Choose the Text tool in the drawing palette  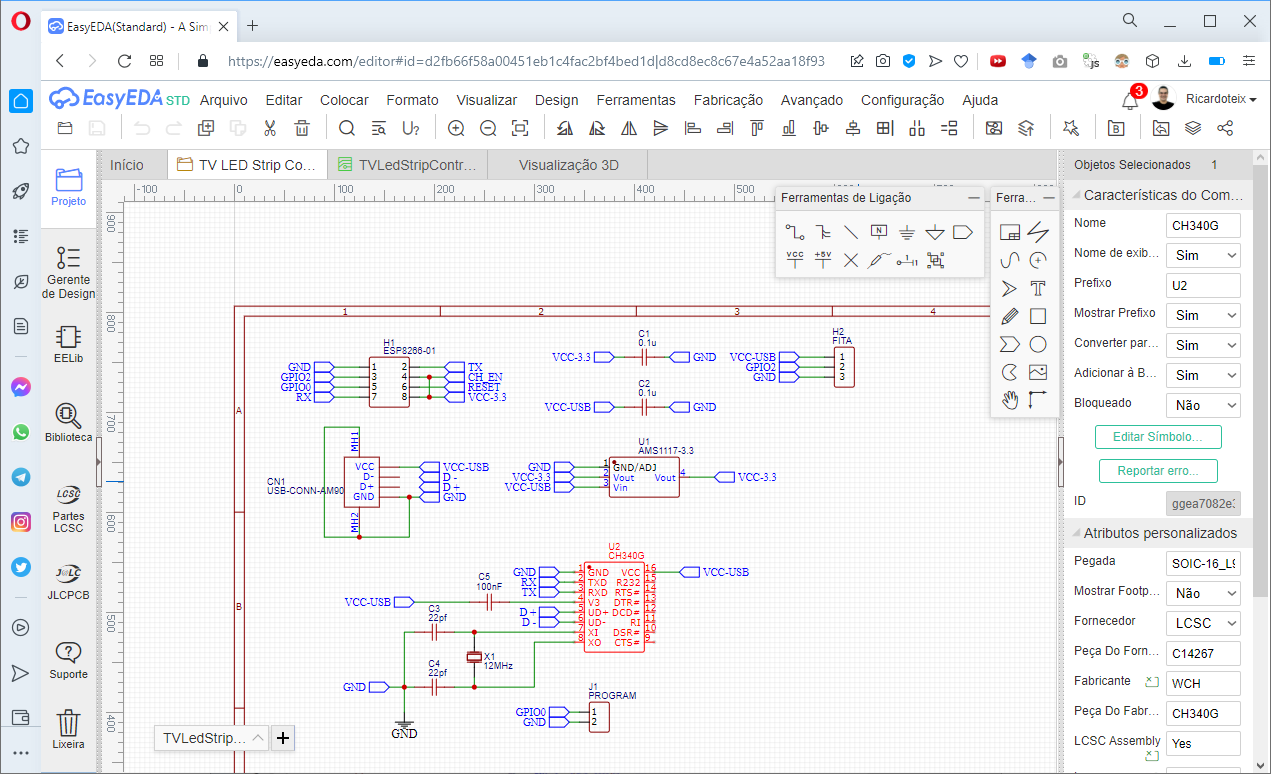click(x=1038, y=288)
